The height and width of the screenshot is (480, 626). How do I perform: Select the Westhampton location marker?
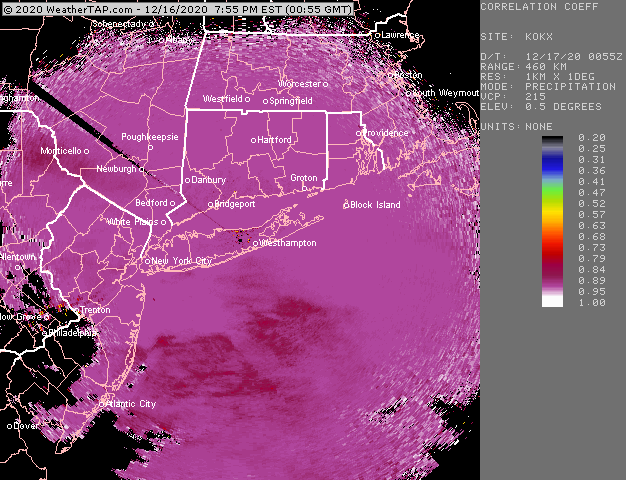coord(256,243)
